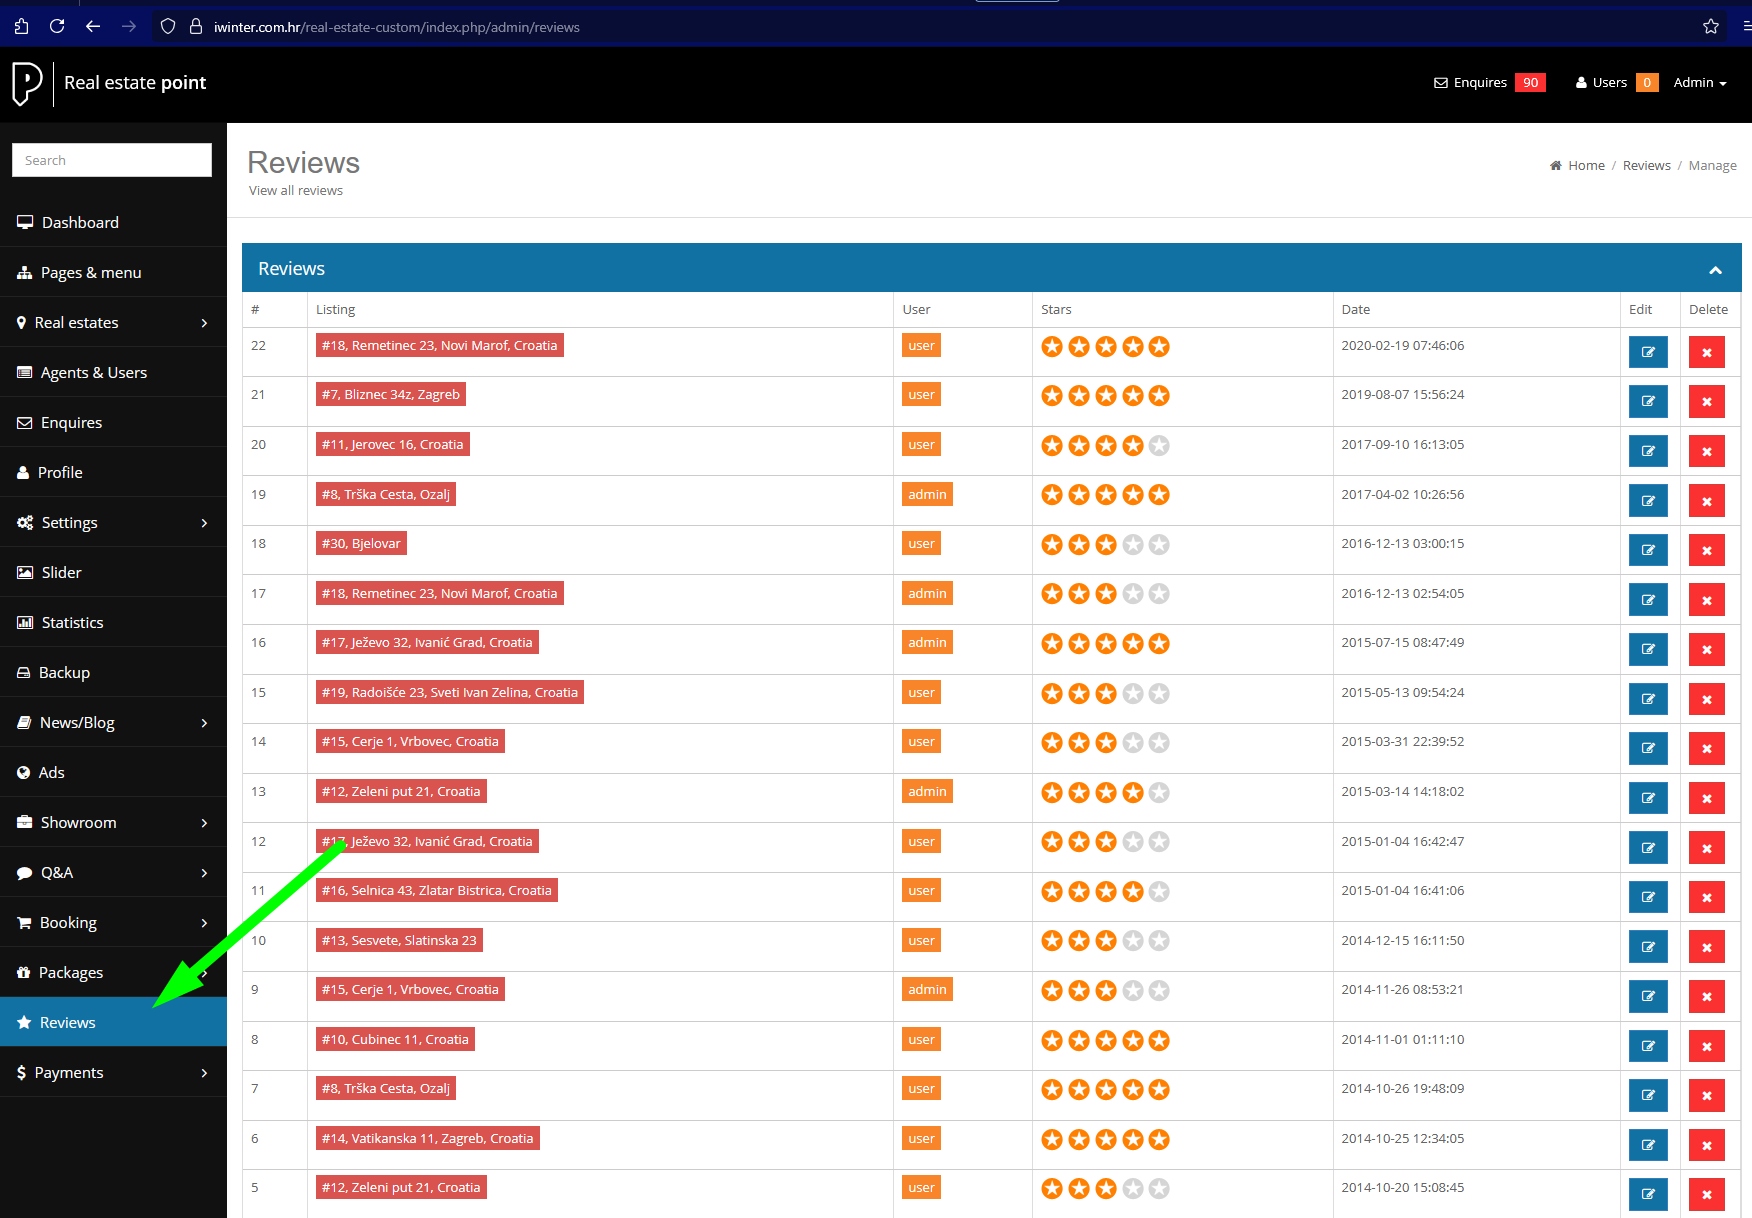Expand the Showroom sidebar submenu

(204, 823)
